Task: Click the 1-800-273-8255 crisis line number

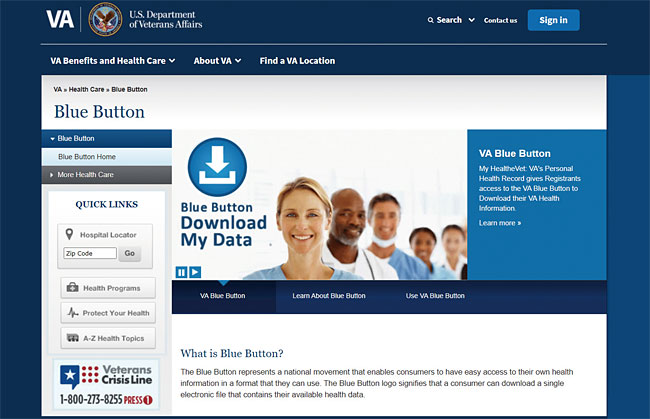Action: [x=91, y=400]
